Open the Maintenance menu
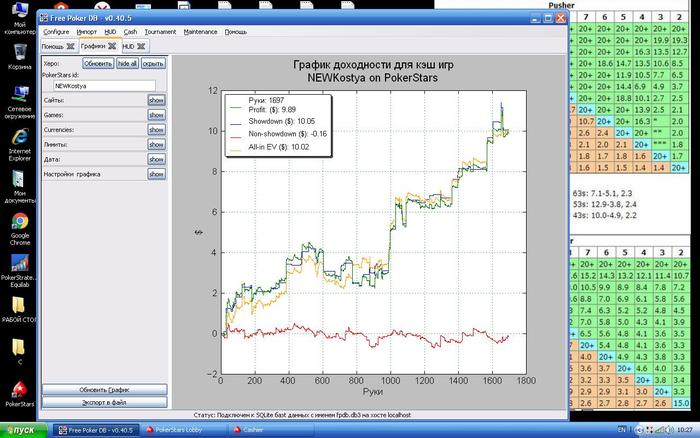Image resolution: width=700 pixels, height=438 pixels. (200, 32)
